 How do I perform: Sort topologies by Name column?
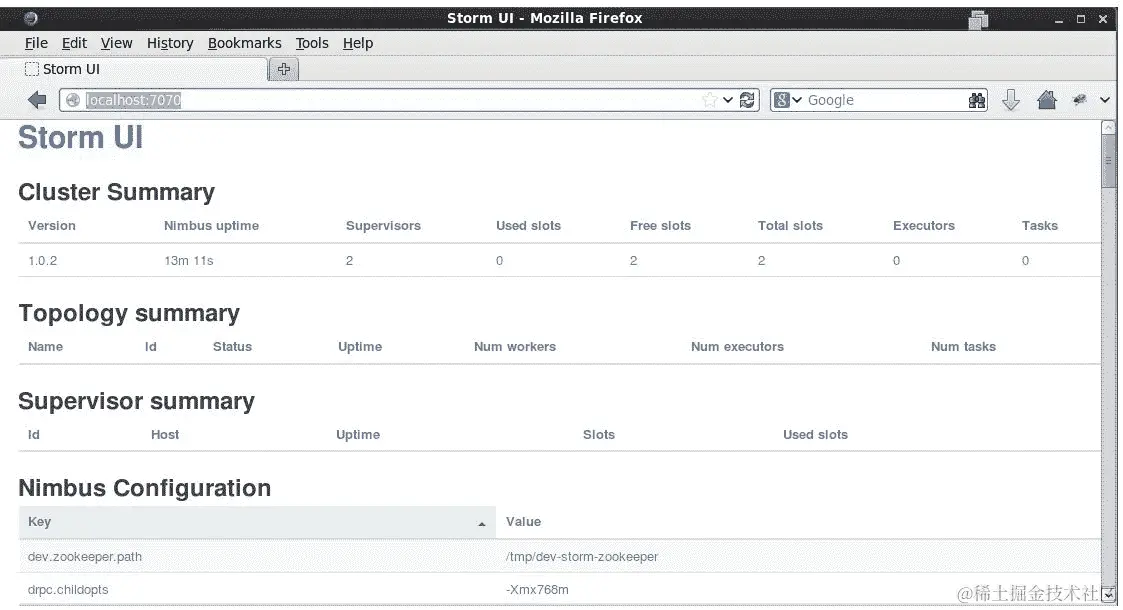click(45, 347)
